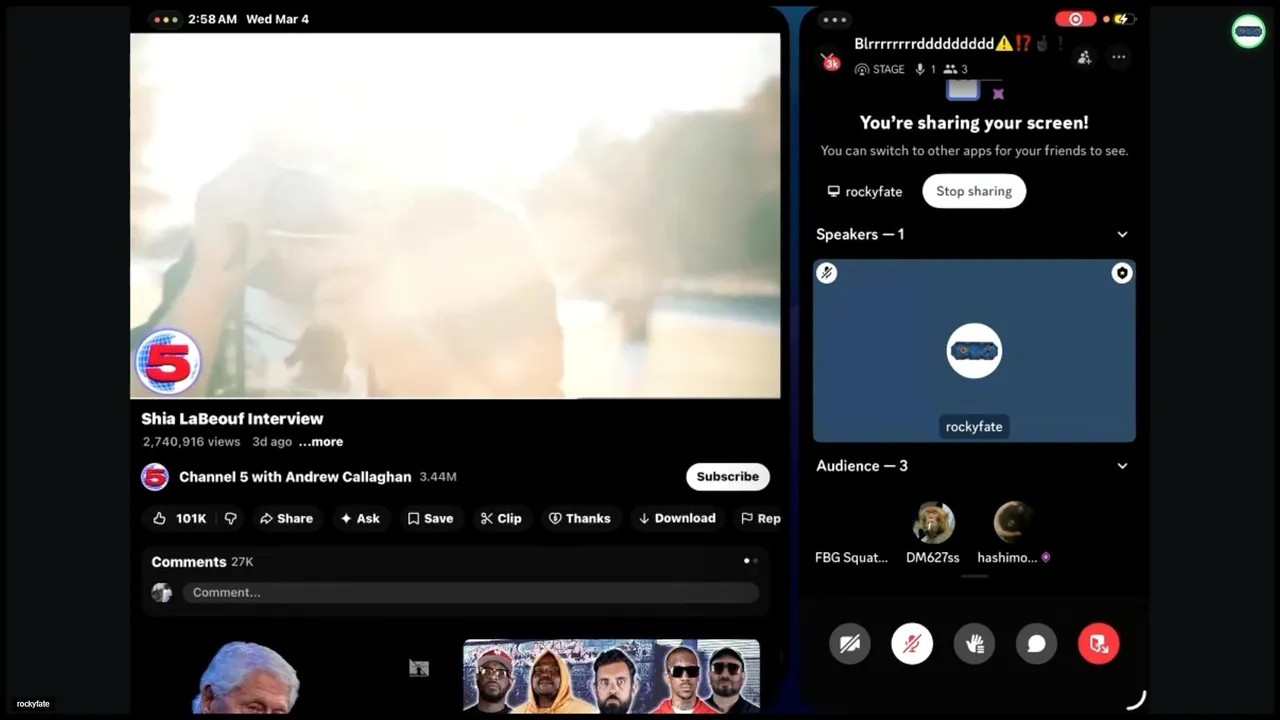Share the YouTube video
The image size is (1280, 720).
pyautogui.click(x=286, y=518)
